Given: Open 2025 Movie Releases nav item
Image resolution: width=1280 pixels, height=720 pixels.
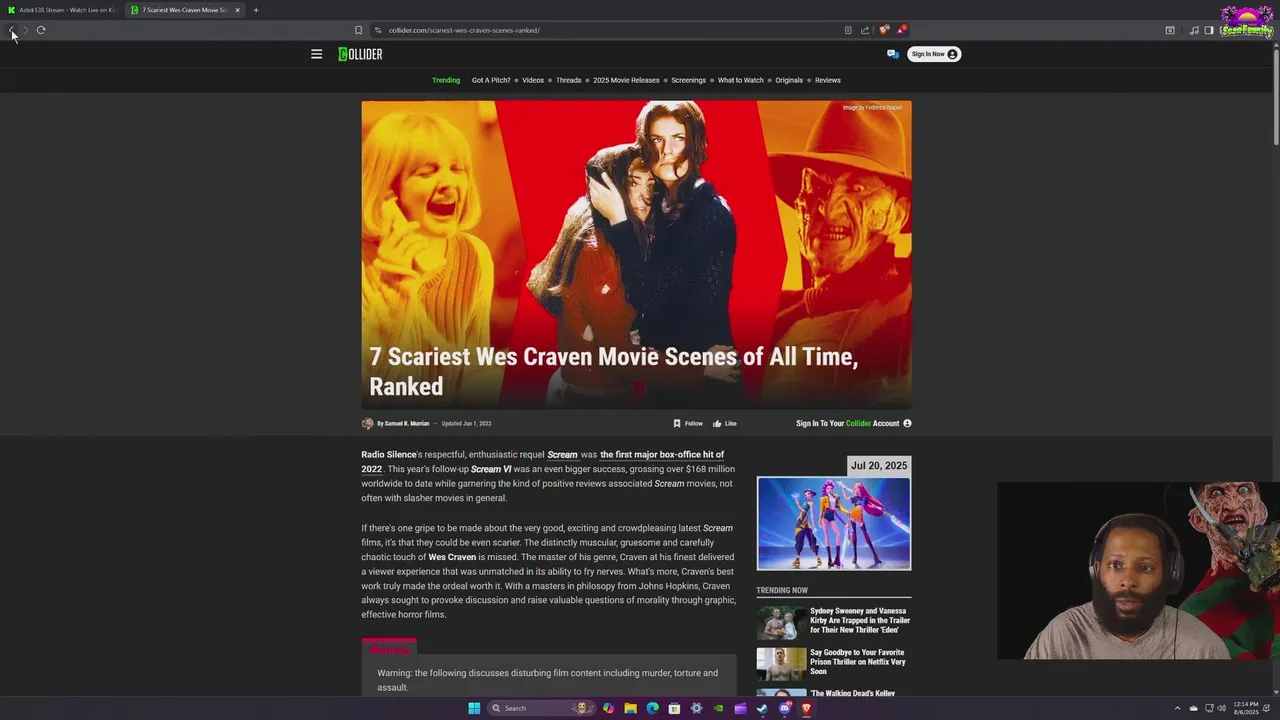Looking at the screenshot, I should click(x=626, y=80).
